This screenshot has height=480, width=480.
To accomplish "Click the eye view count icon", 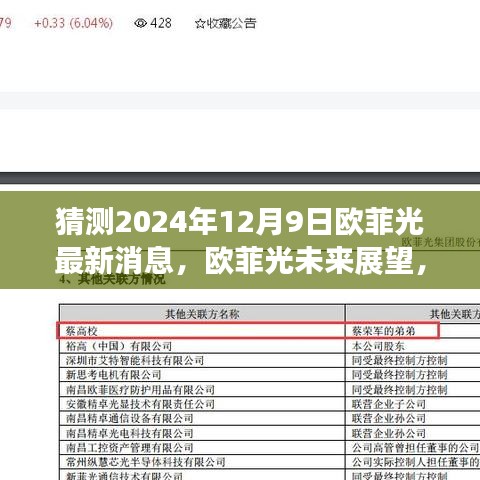I will tap(140, 23).
